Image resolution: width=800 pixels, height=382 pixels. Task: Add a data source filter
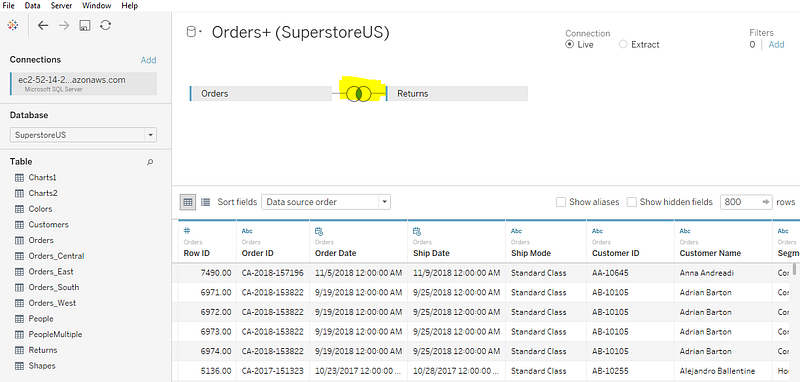pos(777,44)
